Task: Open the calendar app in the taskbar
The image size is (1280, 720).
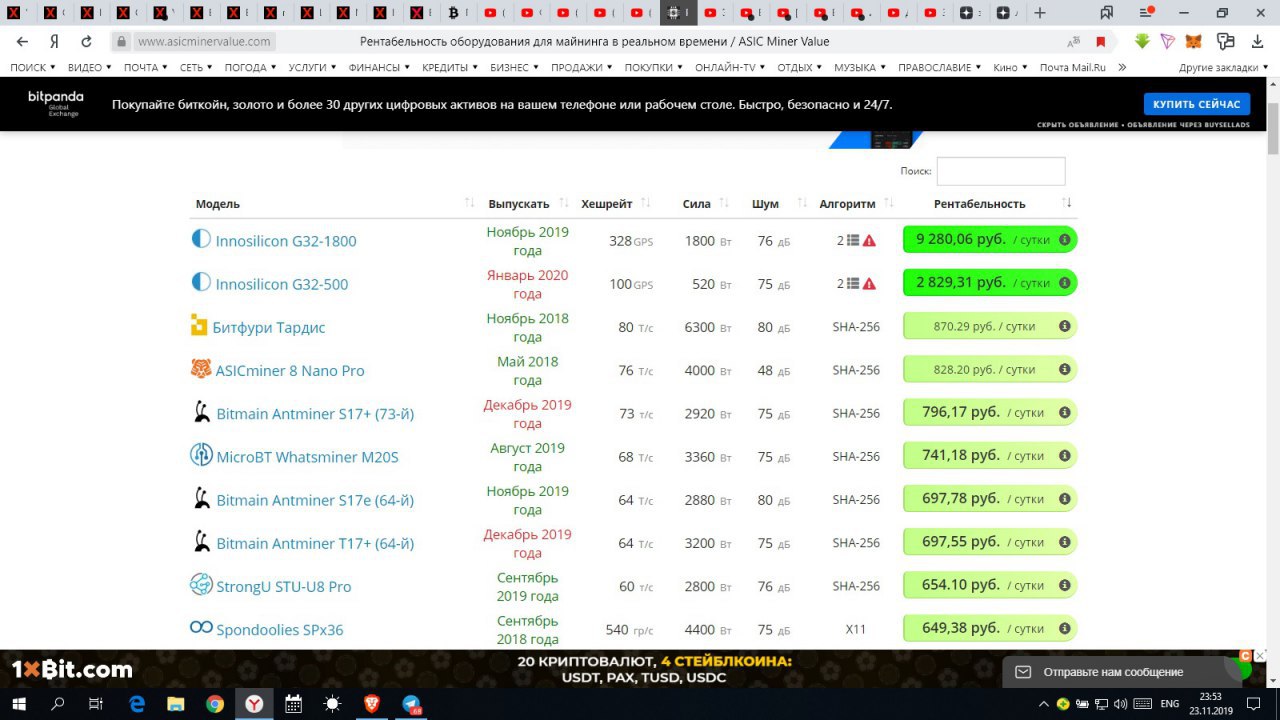Action: tap(293, 703)
